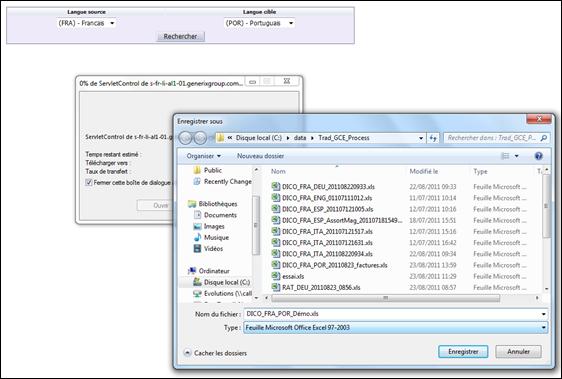Collapse folders with Cacher les dossiers

coord(216,353)
